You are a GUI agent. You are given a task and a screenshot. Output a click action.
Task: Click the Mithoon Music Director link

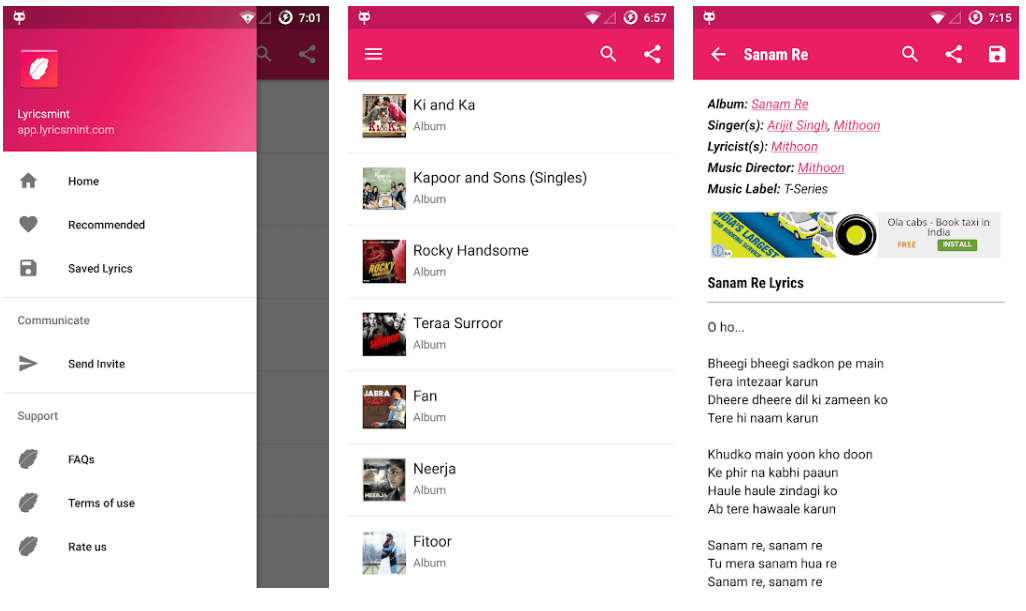[820, 168]
